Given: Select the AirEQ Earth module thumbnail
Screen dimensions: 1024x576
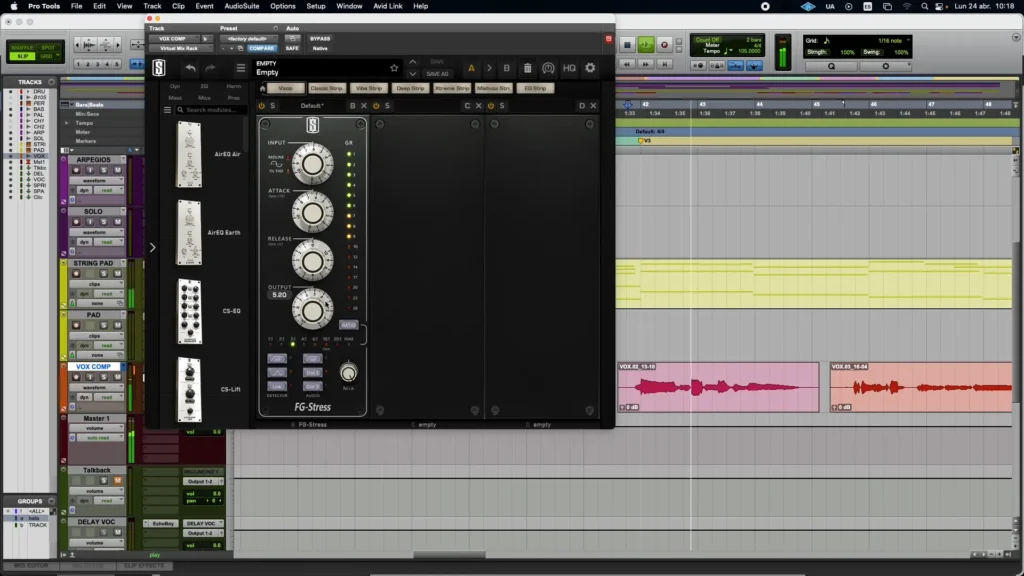Looking at the screenshot, I should tap(189, 232).
